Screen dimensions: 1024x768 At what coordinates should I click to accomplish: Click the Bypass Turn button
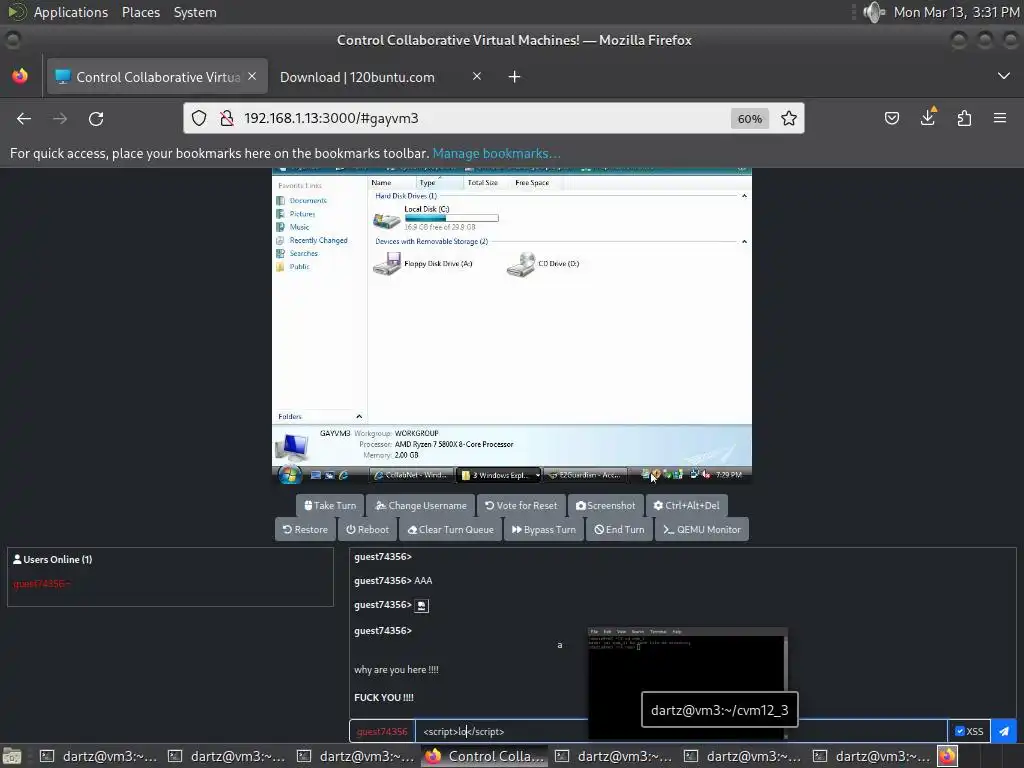pos(543,530)
